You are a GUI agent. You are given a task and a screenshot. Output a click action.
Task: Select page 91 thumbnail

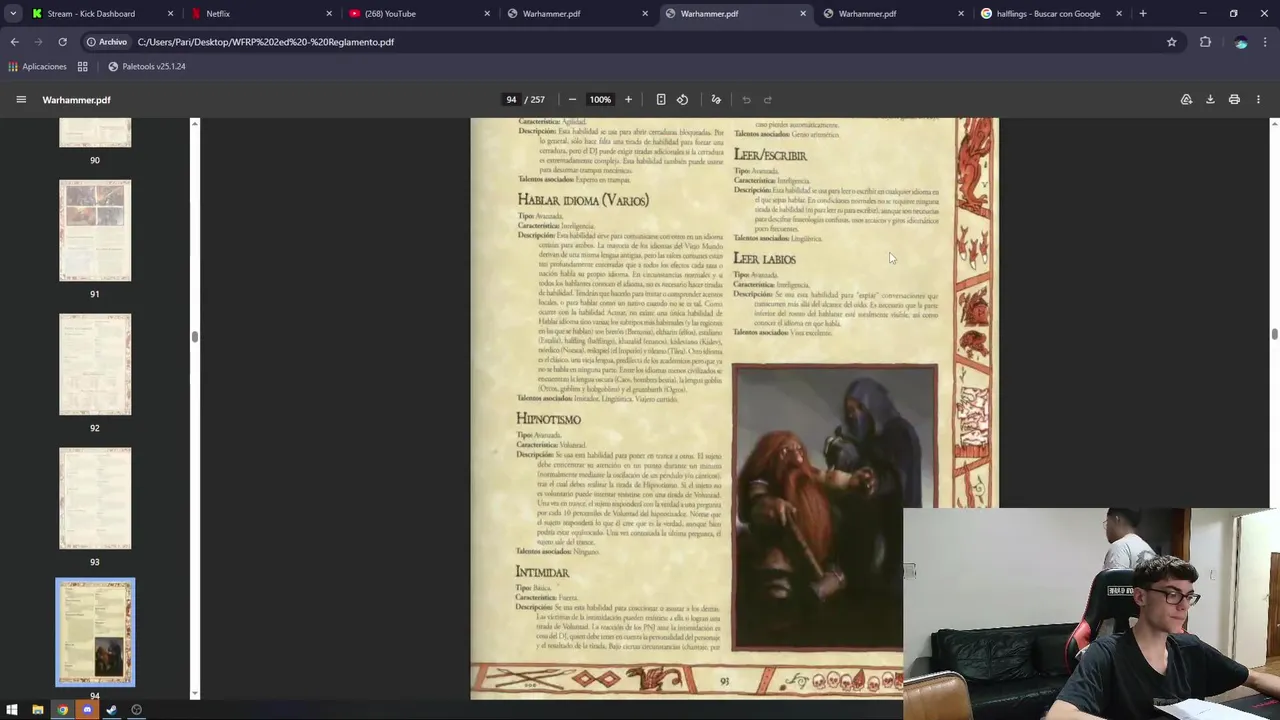[95, 230]
